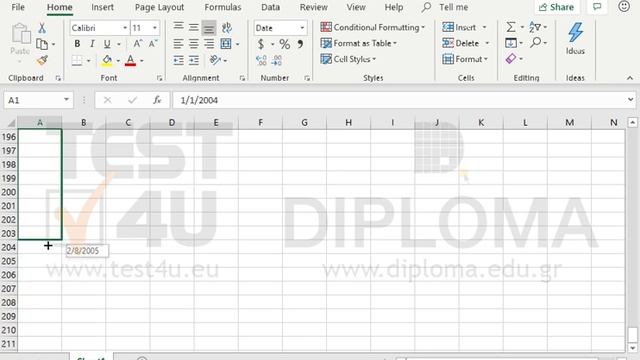The height and width of the screenshot is (360, 640).
Task: Open the Comments speech bubble
Action: (597, 7)
